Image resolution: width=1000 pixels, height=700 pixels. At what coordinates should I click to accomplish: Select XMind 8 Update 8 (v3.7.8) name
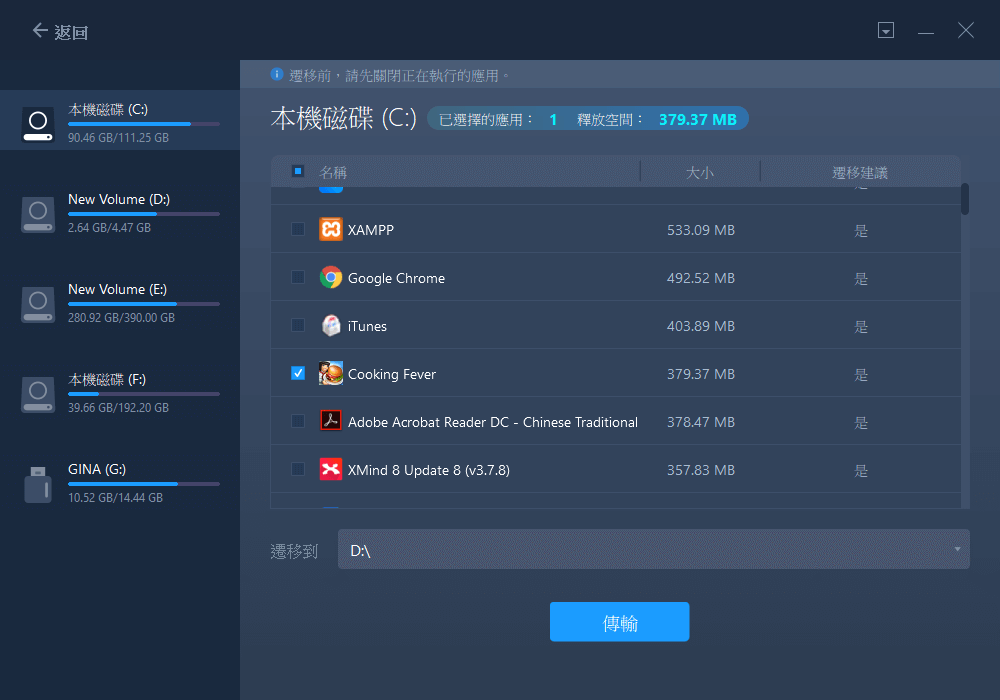tap(429, 470)
